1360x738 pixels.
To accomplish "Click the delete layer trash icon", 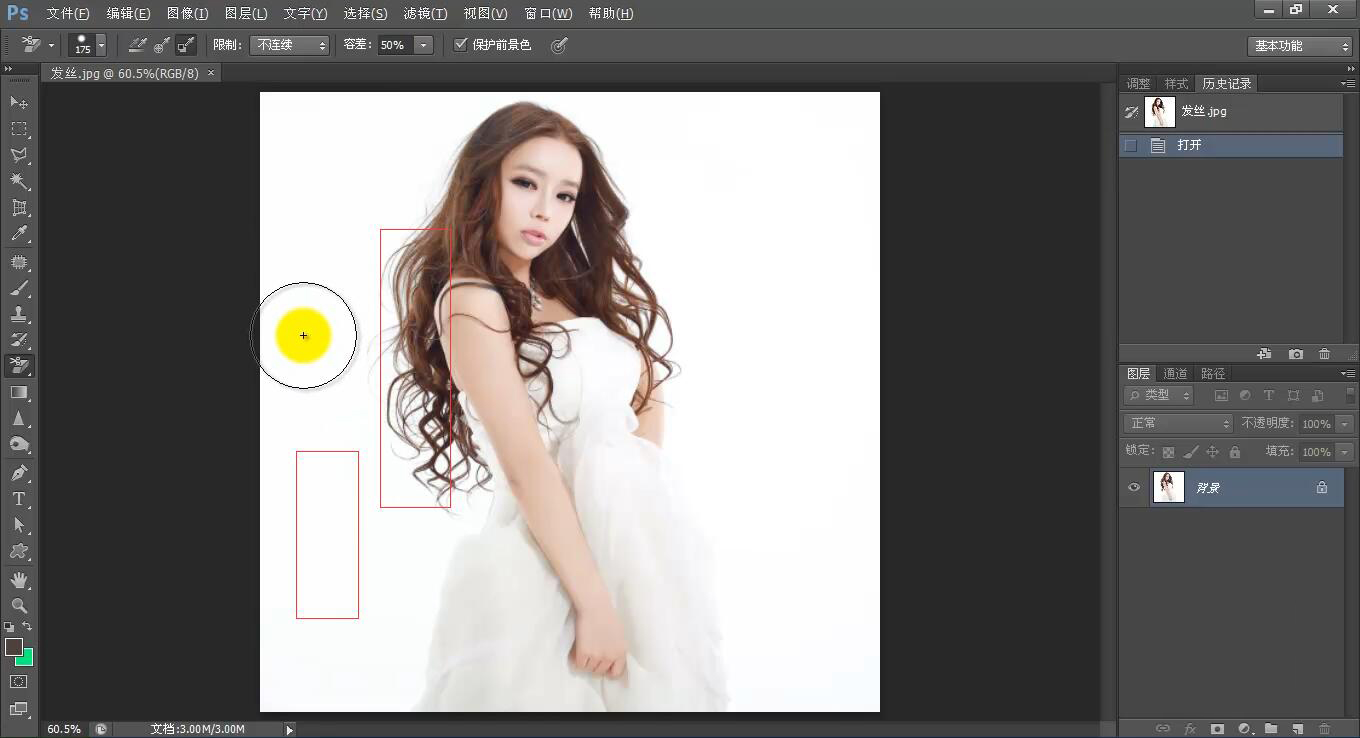I will pyautogui.click(x=1324, y=729).
